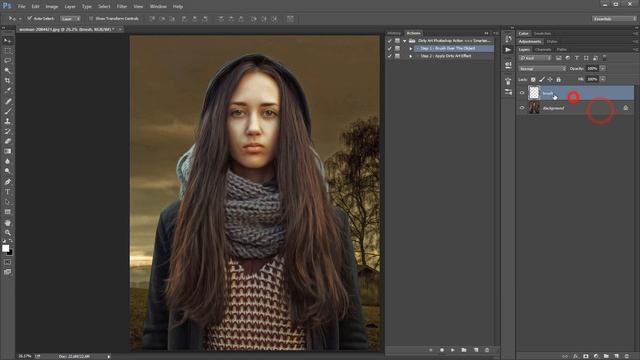Viewport: 640px width, 360px height.
Task: Stop playing or recording the action
Action: pos(431,350)
